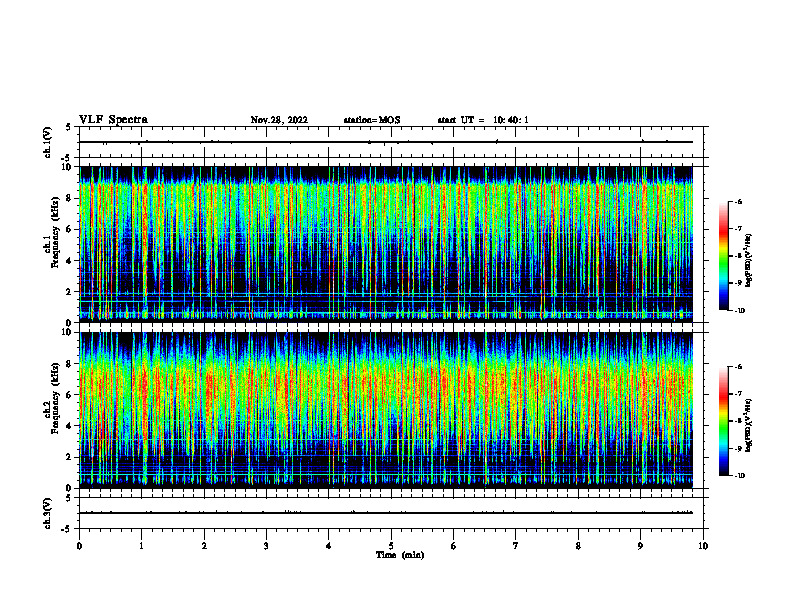This screenshot has height=612, width=792.
Task: Click the ch.1 colorbar "log(PSD)" label
Action: (x=749, y=261)
